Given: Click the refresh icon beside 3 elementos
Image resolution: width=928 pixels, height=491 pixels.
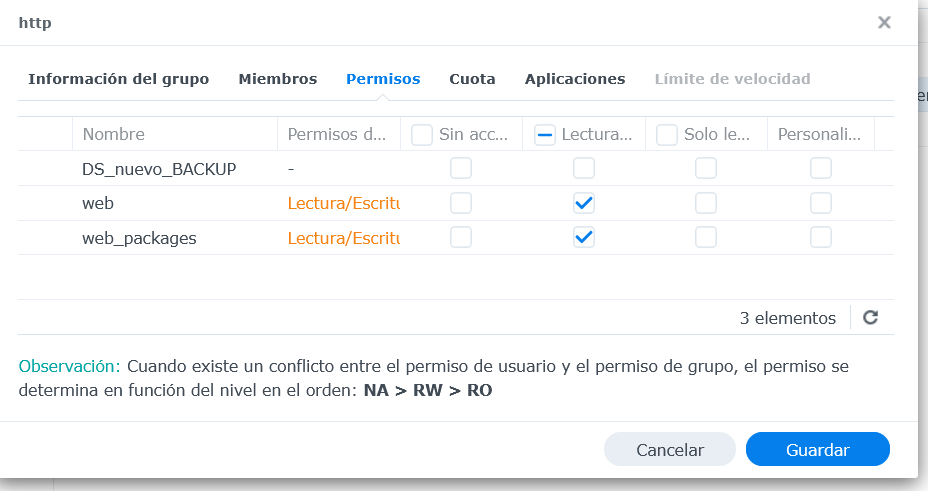Looking at the screenshot, I should pos(870,318).
